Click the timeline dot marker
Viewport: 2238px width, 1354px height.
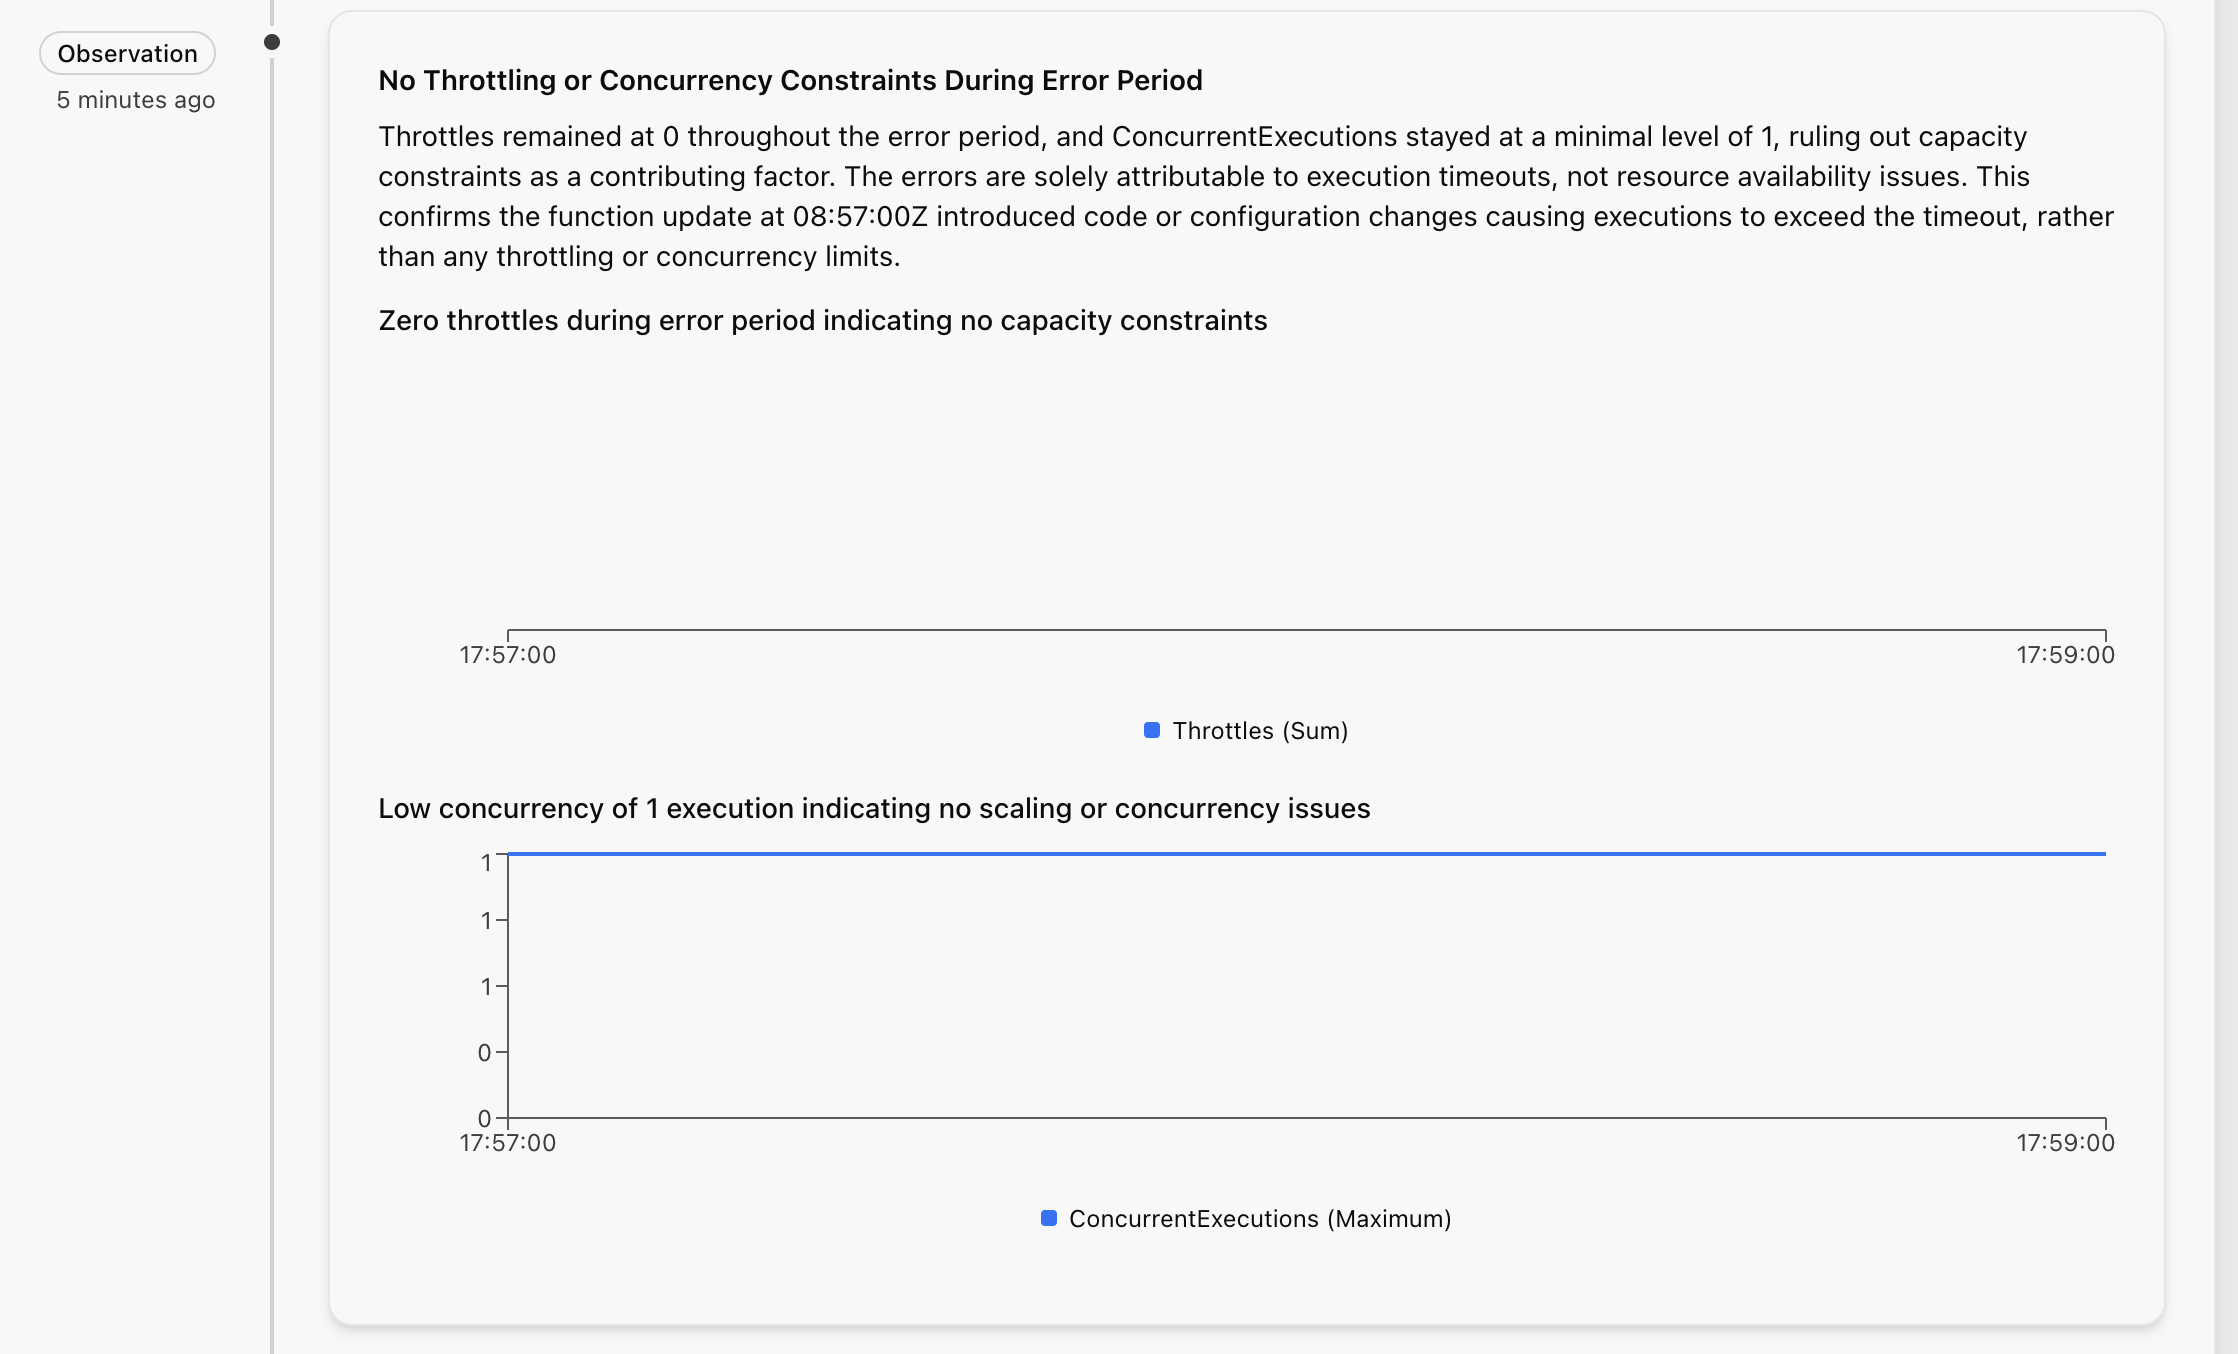[272, 42]
